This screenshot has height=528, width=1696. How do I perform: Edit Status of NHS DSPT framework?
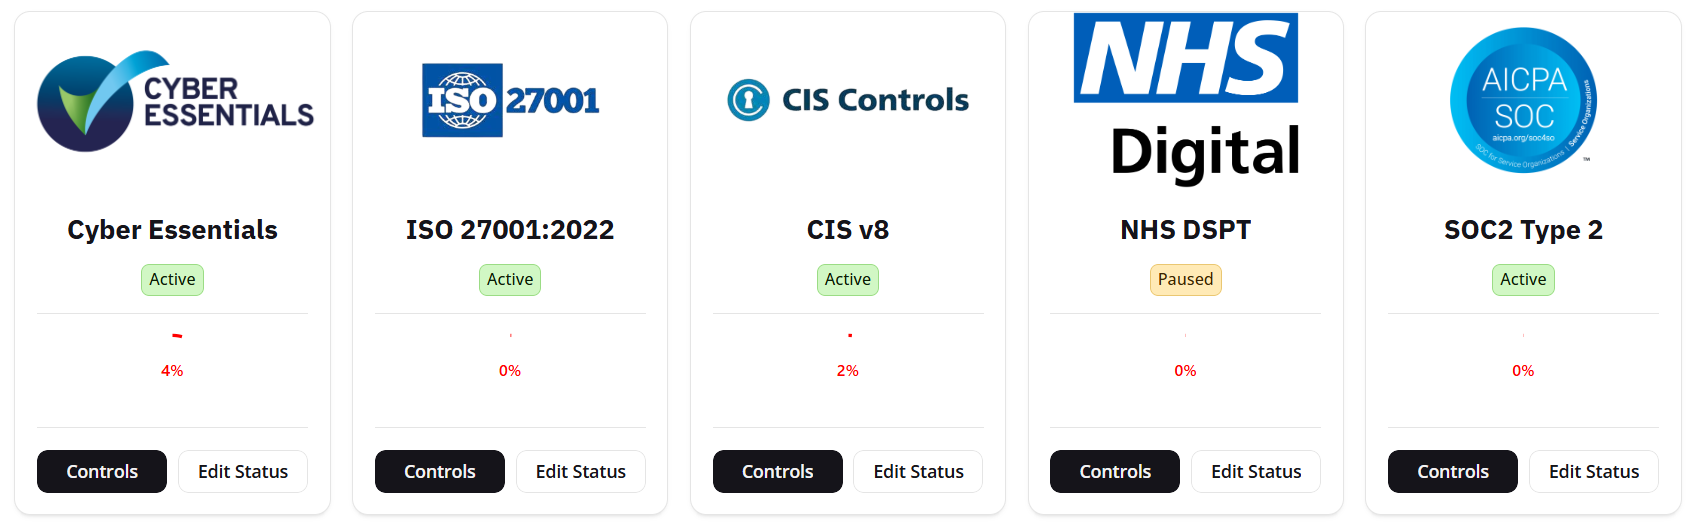[x=1256, y=472]
